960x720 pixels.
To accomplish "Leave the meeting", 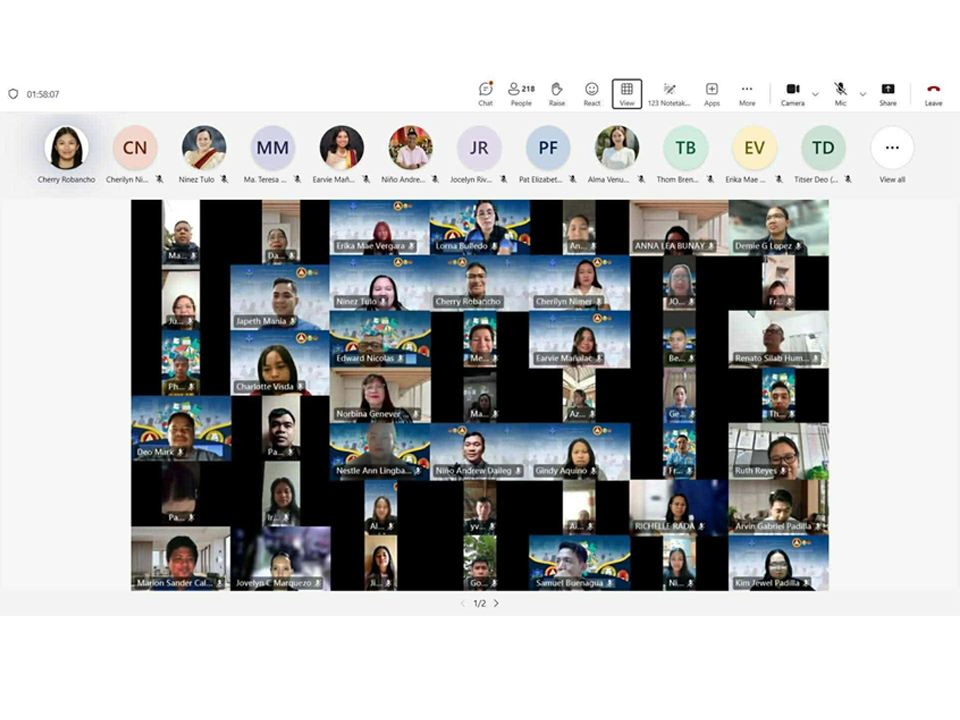I will pyautogui.click(x=933, y=93).
